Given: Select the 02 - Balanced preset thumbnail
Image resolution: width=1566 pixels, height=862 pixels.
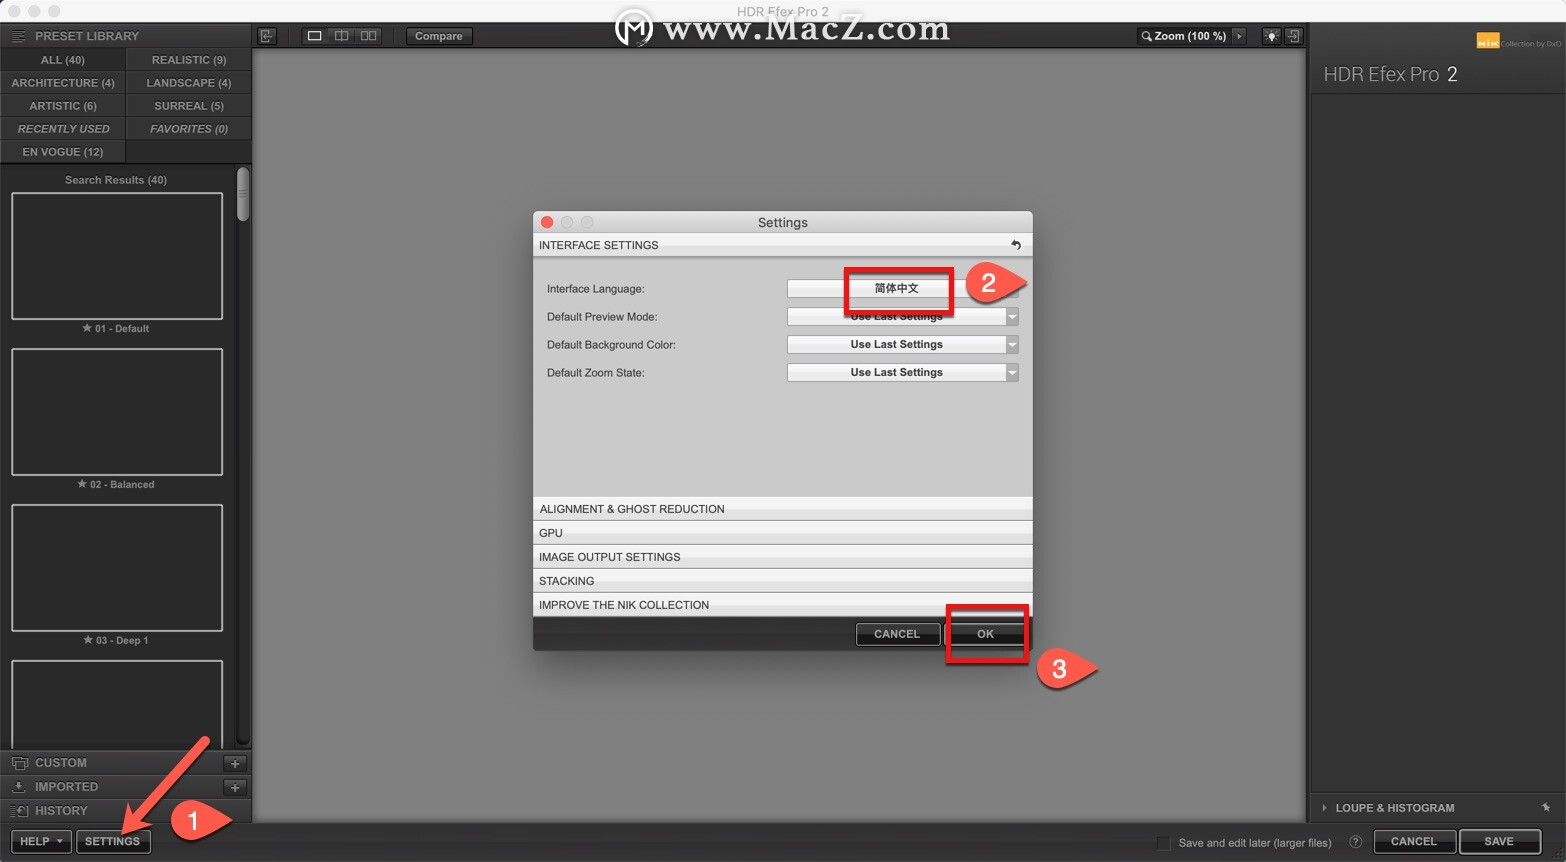Looking at the screenshot, I should tap(117, 412).
